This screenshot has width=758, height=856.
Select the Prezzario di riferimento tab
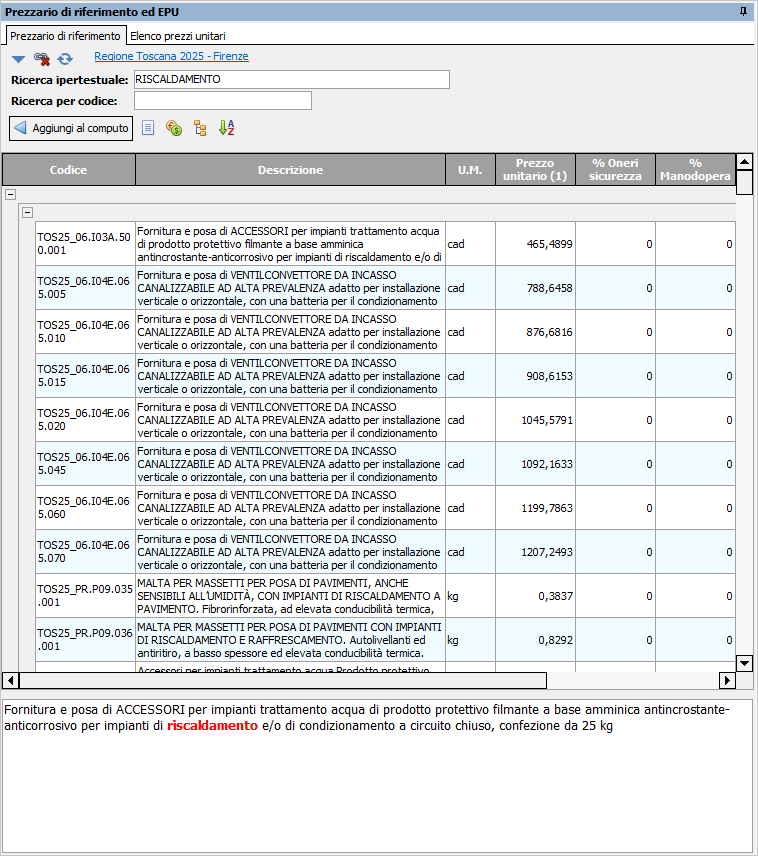click(65, 35)
